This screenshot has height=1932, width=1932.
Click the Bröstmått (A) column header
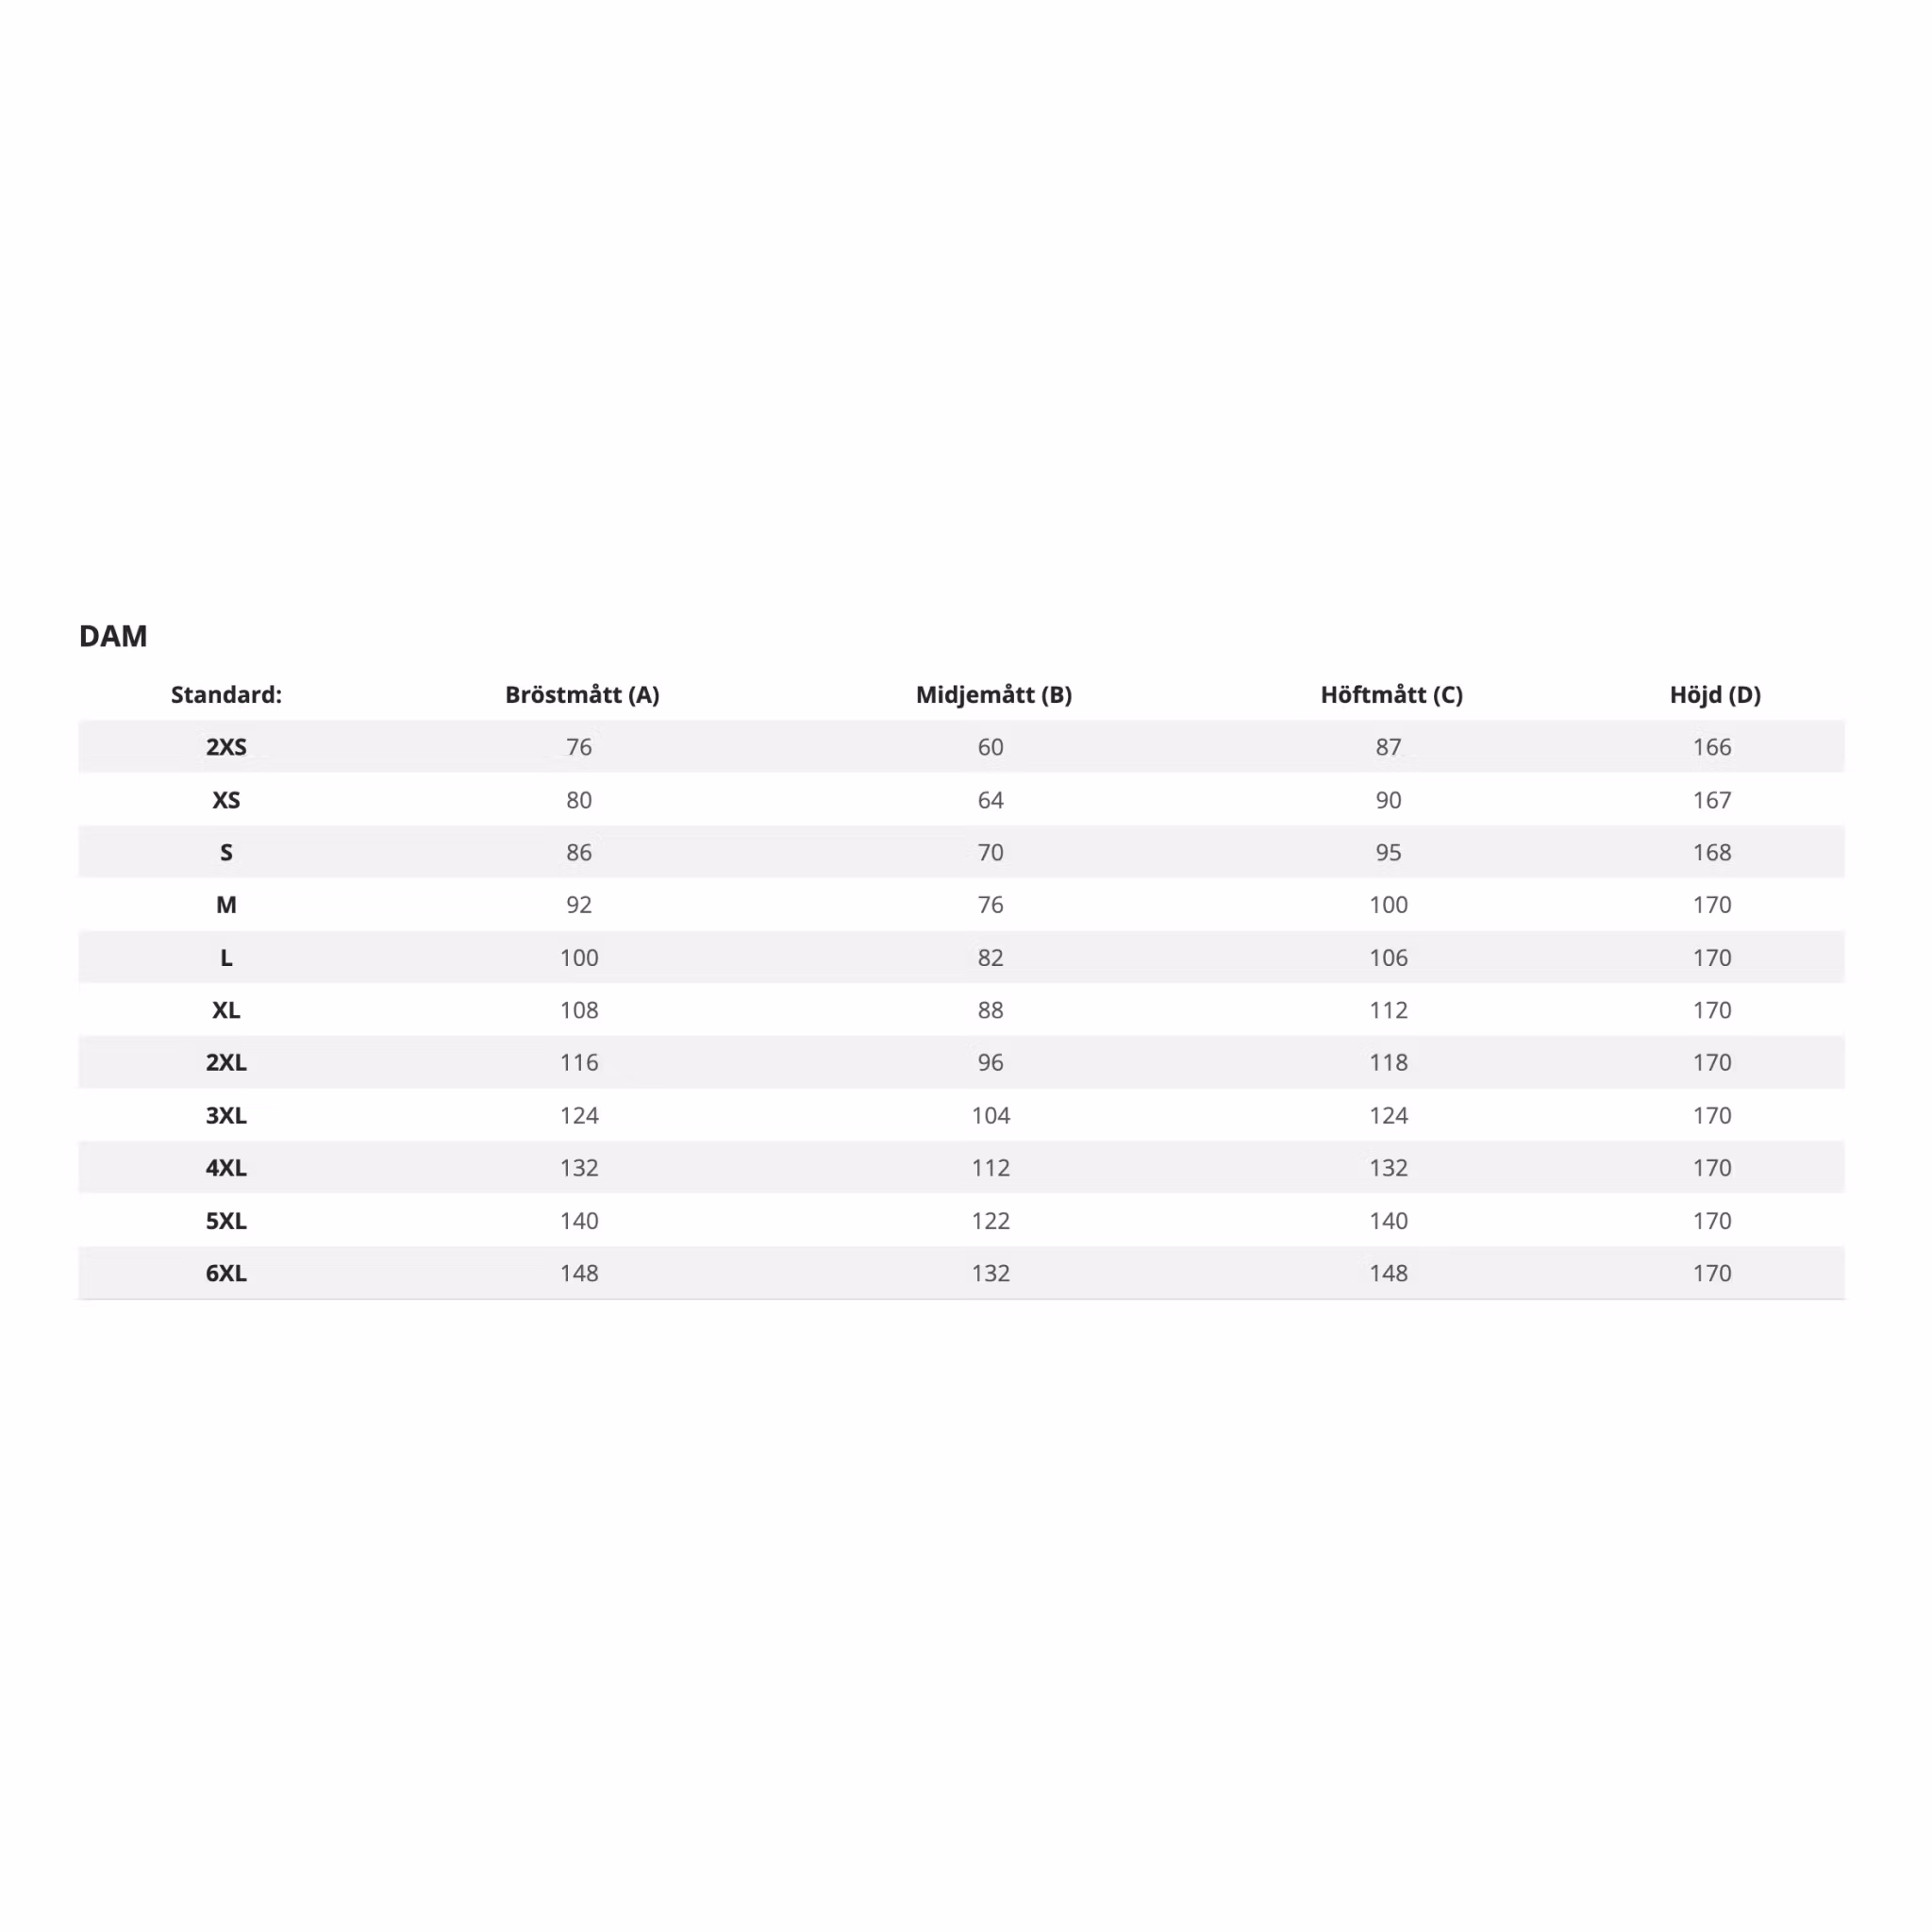tap(582, 694)
